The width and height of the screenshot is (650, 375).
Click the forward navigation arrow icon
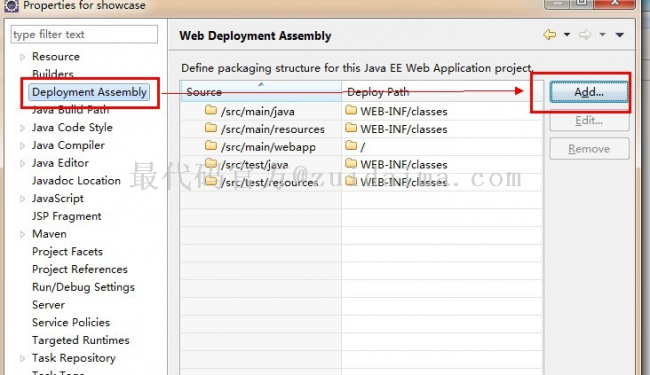(x=585, y=35)
